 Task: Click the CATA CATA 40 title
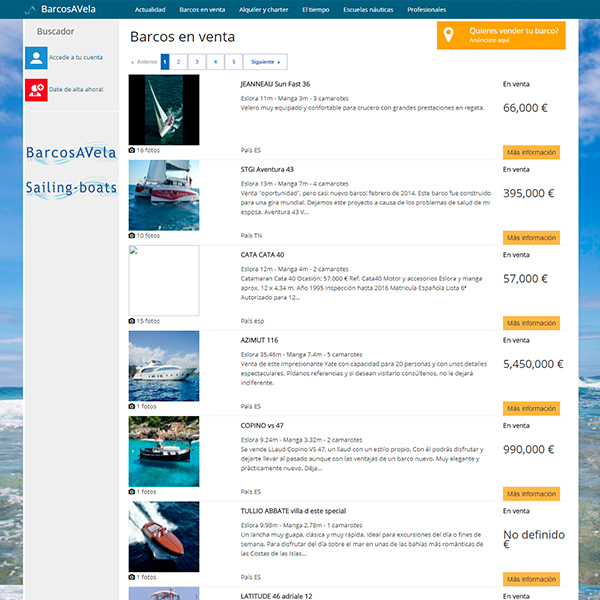click(262, 255)
